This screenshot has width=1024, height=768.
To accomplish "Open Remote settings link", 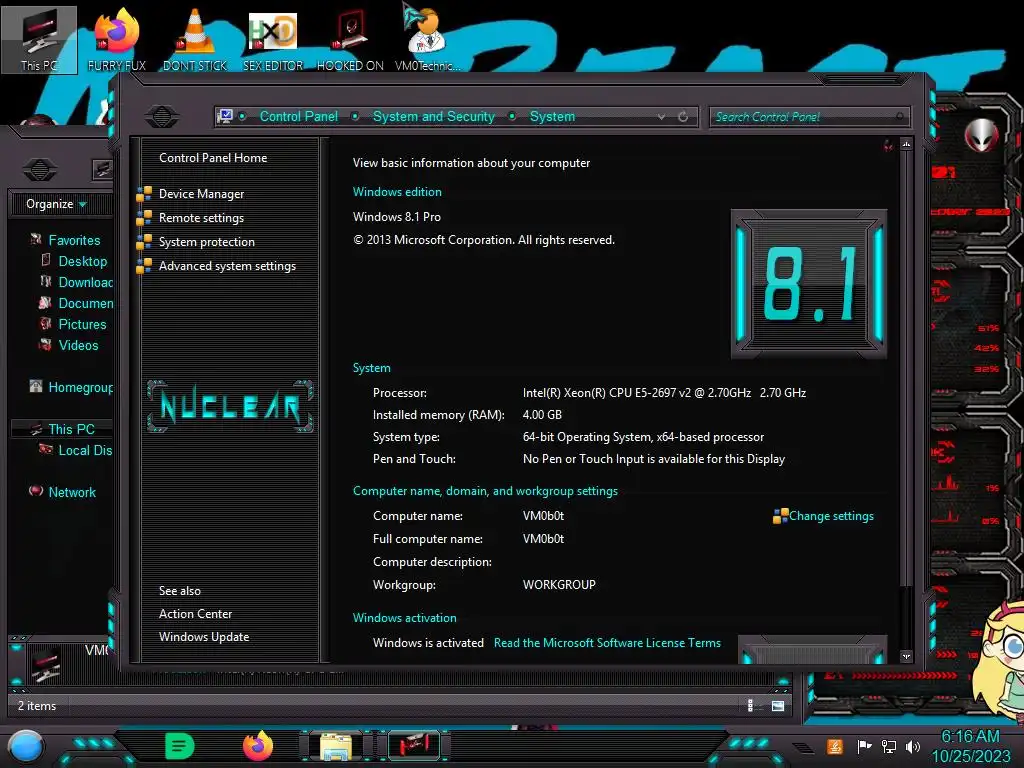I will 201,218.
